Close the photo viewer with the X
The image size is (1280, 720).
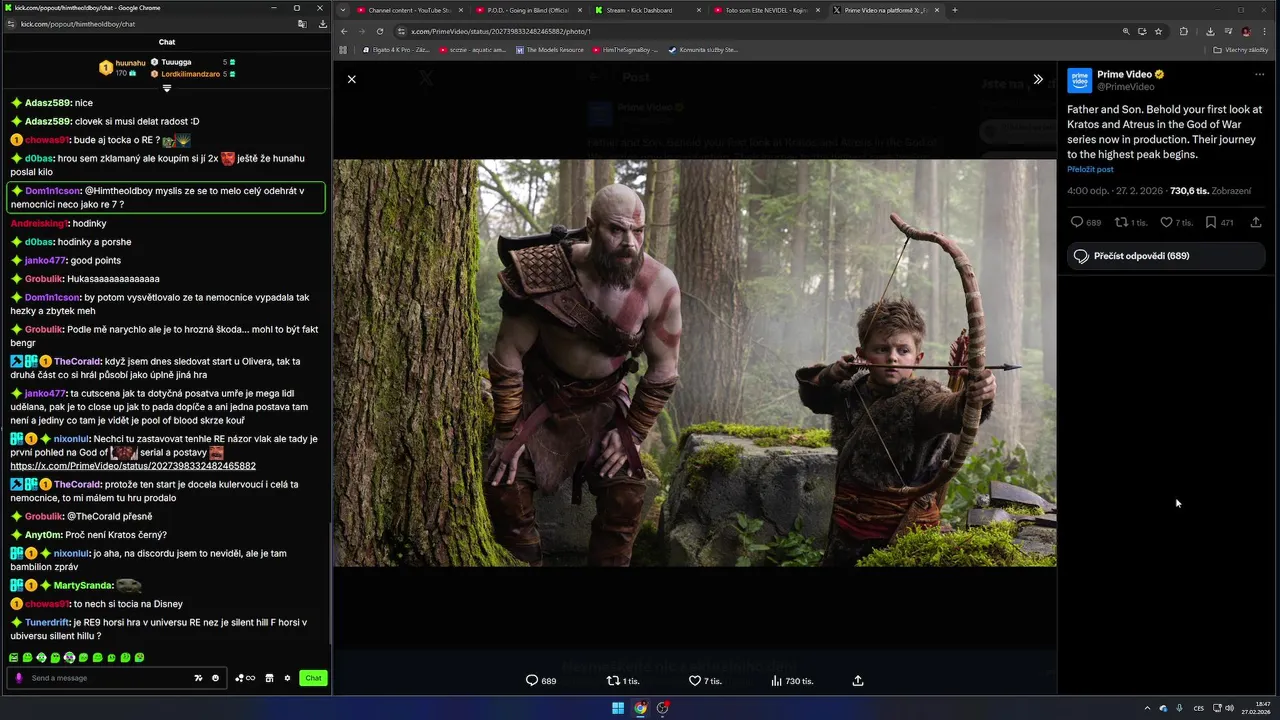351,79
